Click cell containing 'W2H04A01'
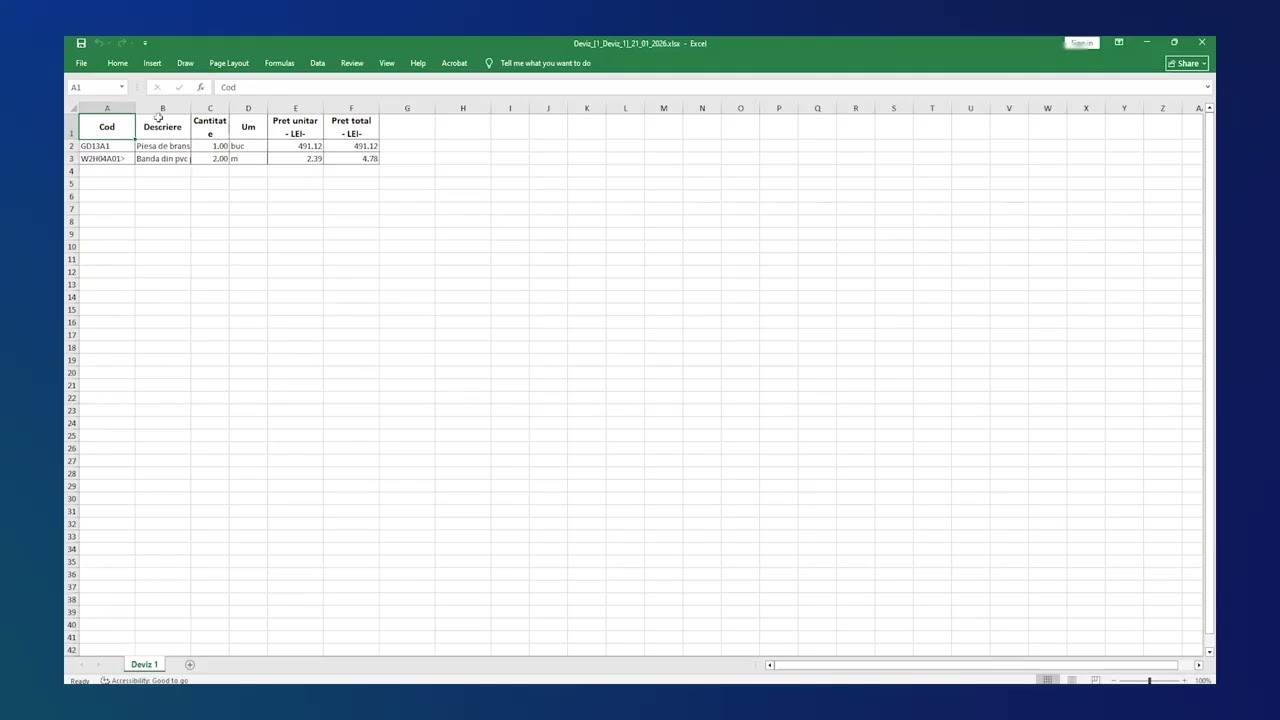This screenshot has width=1280, height=720. click(x=107, y=159)
